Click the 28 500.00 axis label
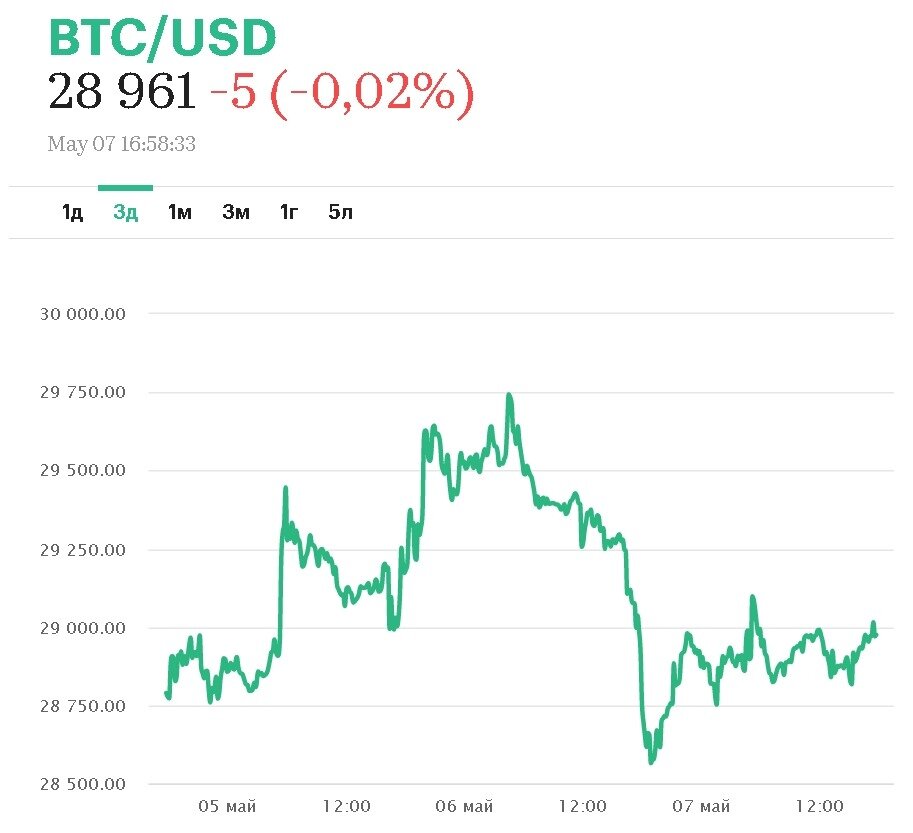Screen dimensions: 913x833 [83, 784]
